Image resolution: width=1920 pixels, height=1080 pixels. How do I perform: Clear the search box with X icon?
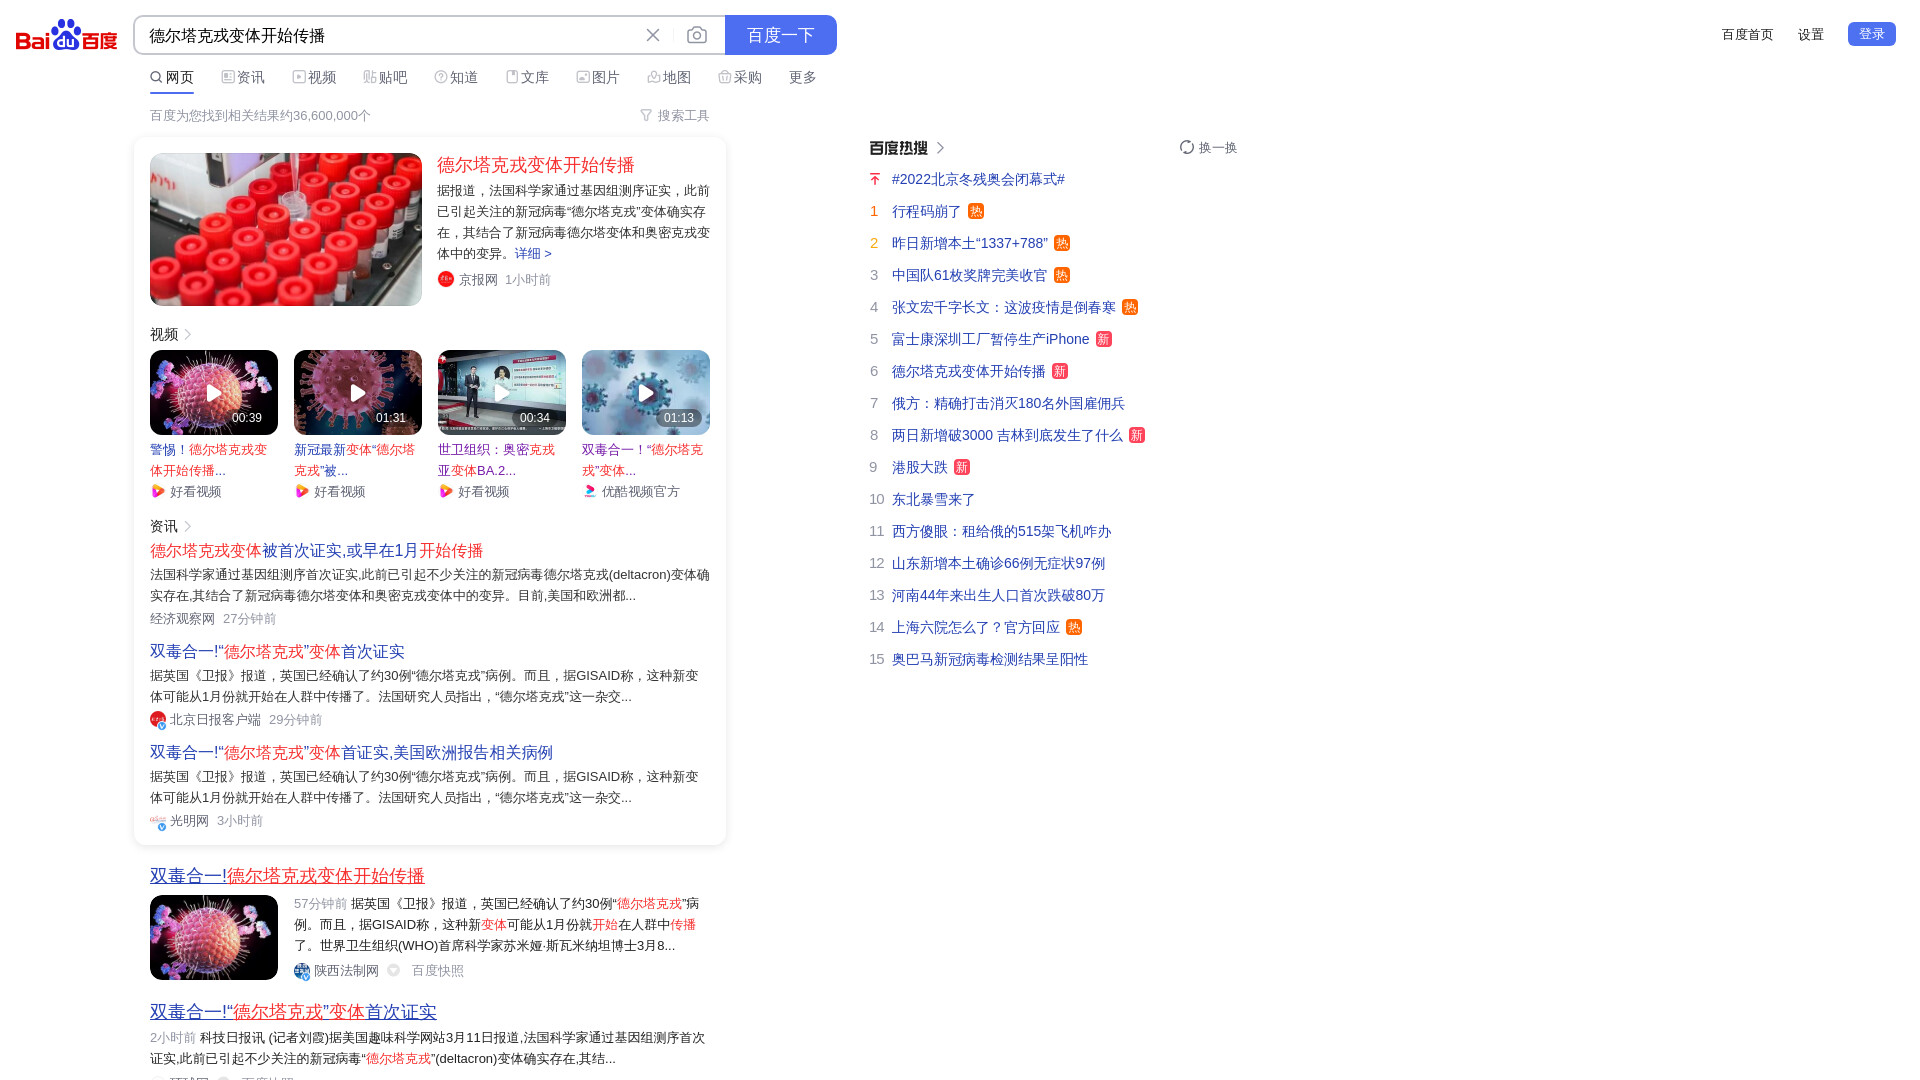point(653,35)
